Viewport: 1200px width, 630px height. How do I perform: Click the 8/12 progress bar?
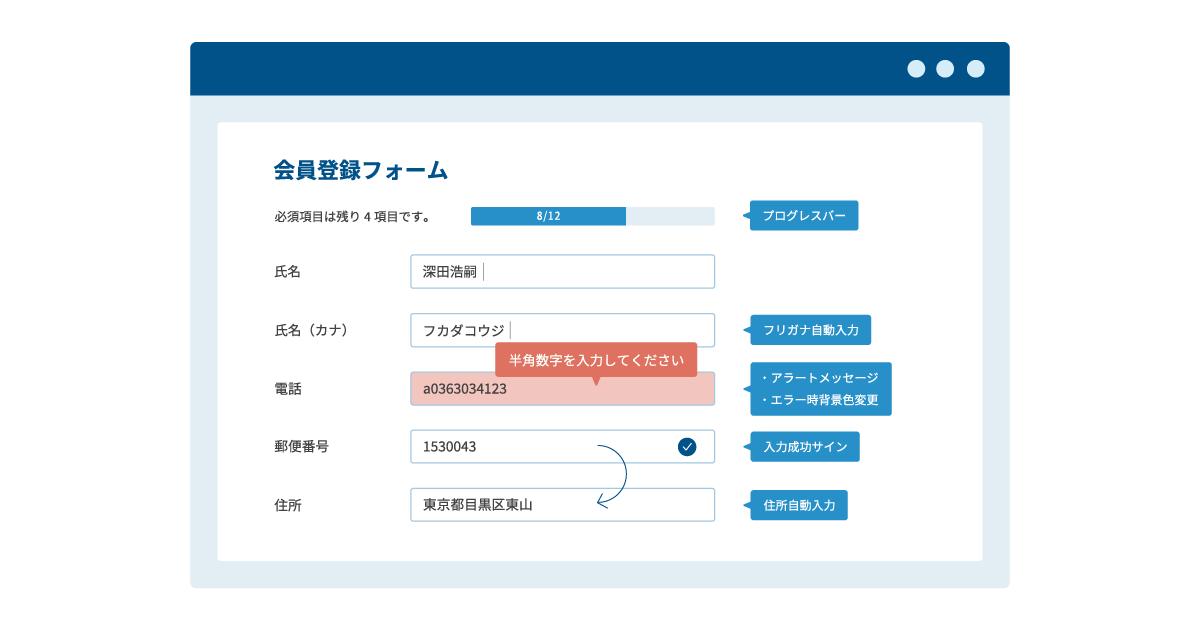[593, 216]
